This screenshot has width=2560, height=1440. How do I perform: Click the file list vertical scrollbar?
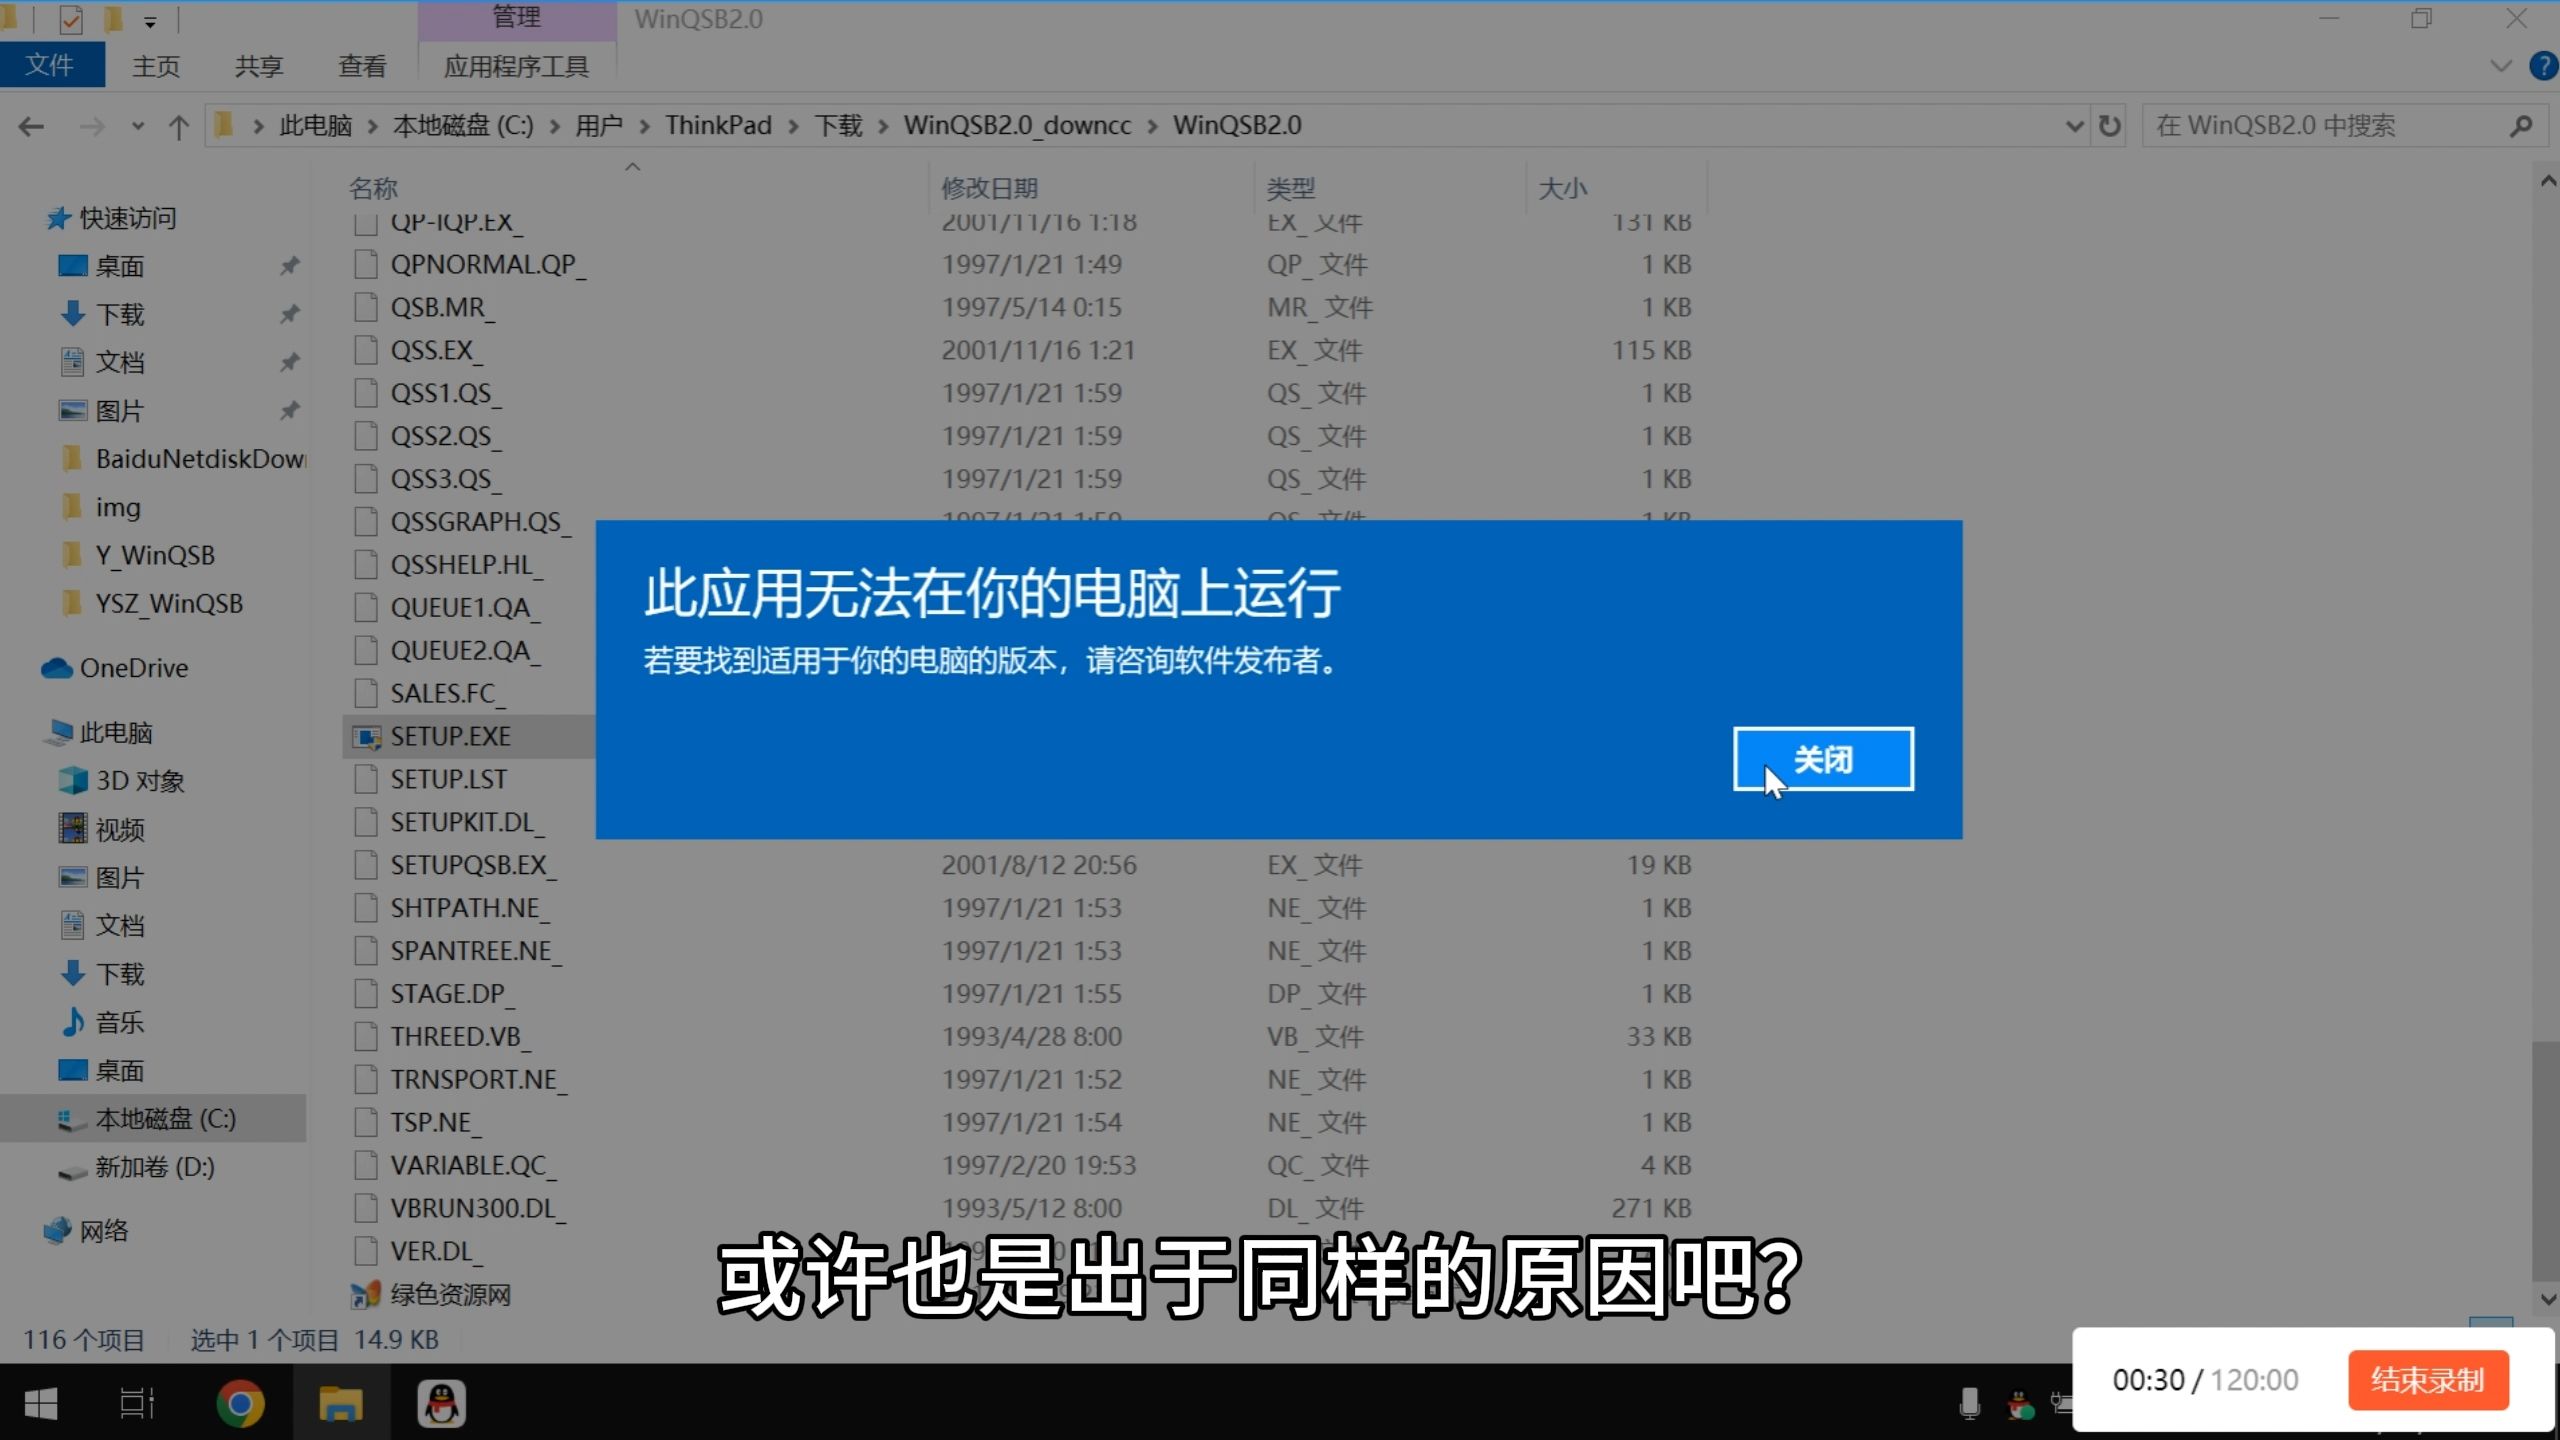coord(2546,1160)
